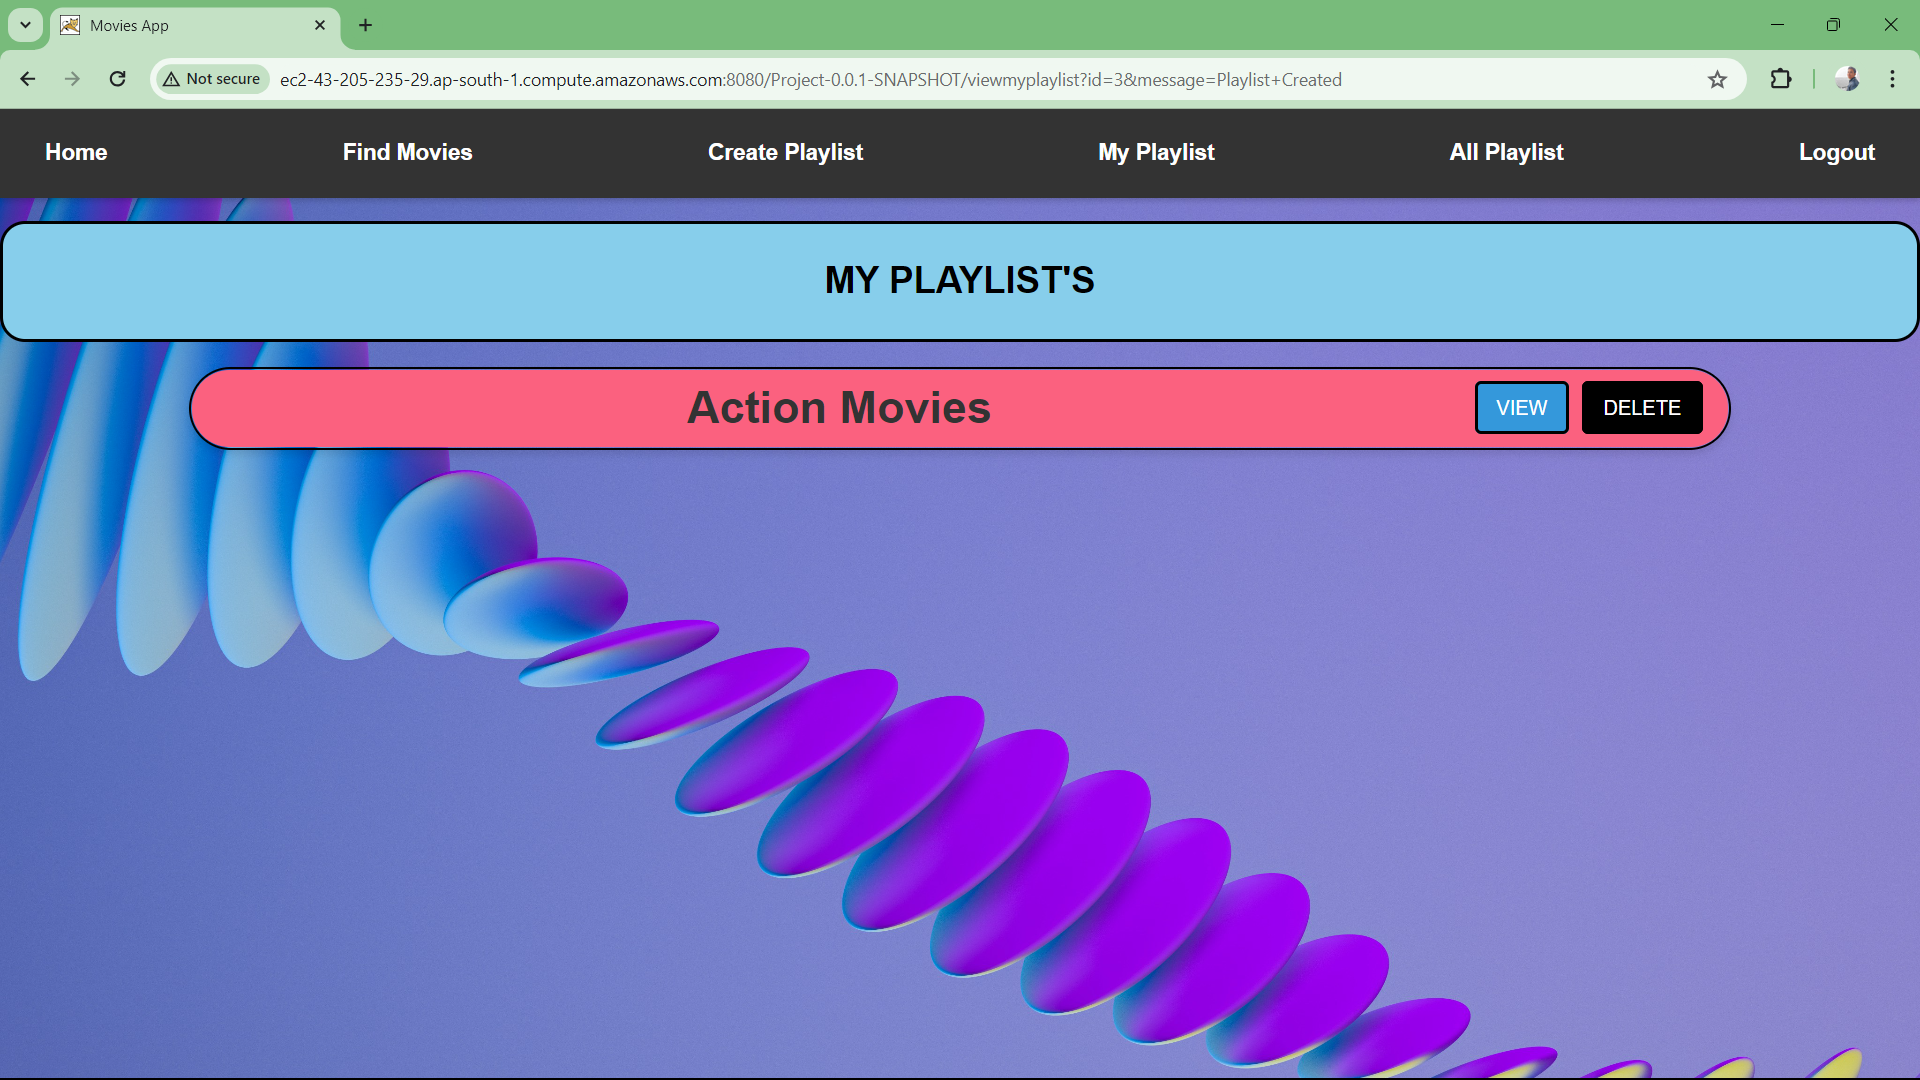This screenshot has width=1920, height=1080.
Task: Delete the Action Movies playlist
Action: point(1642,408)
